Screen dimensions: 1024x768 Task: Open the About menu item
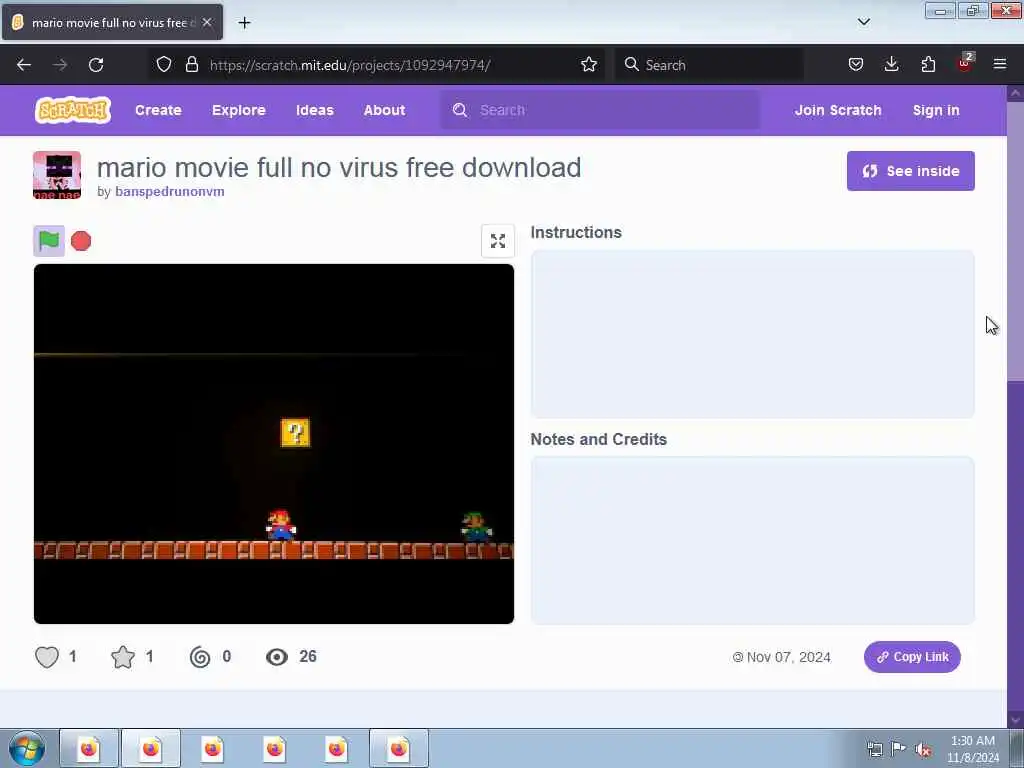pos(385,110)
